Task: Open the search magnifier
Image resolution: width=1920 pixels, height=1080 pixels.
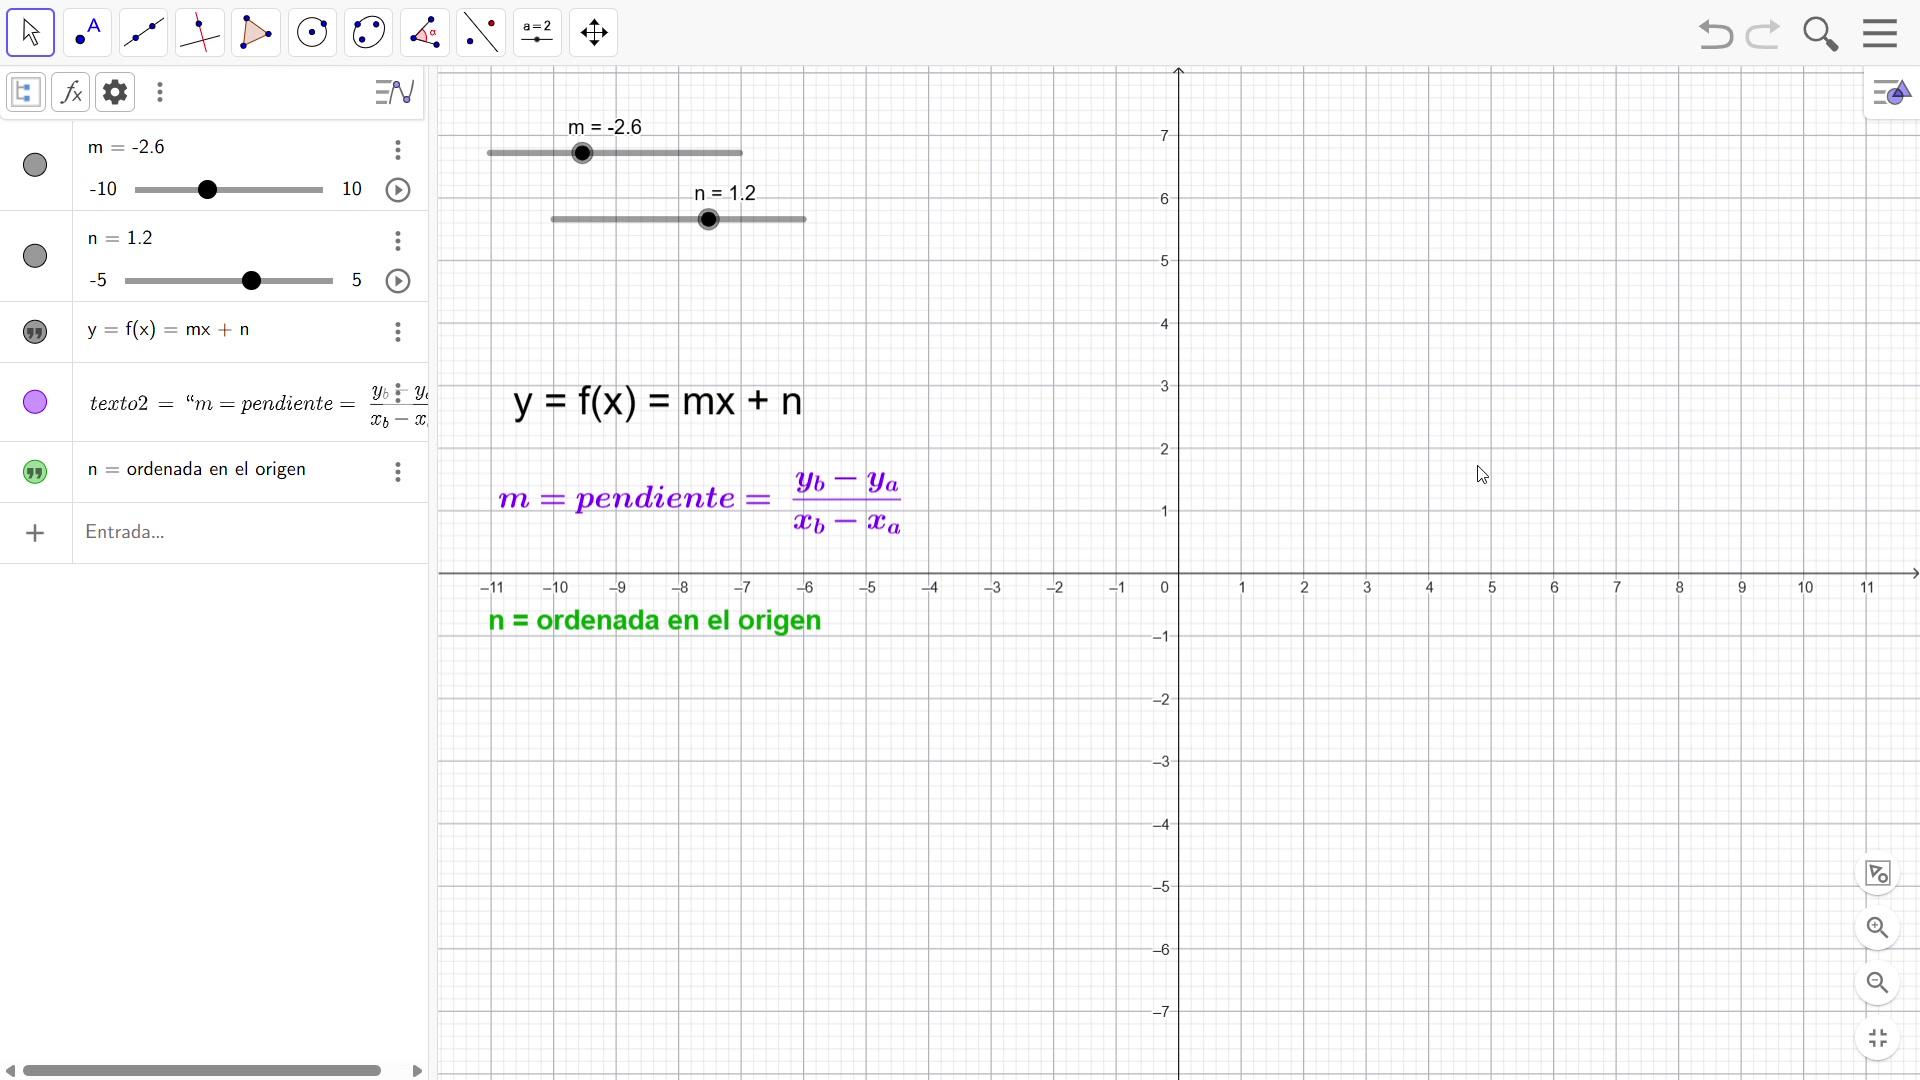Action: pos(1821,34)
